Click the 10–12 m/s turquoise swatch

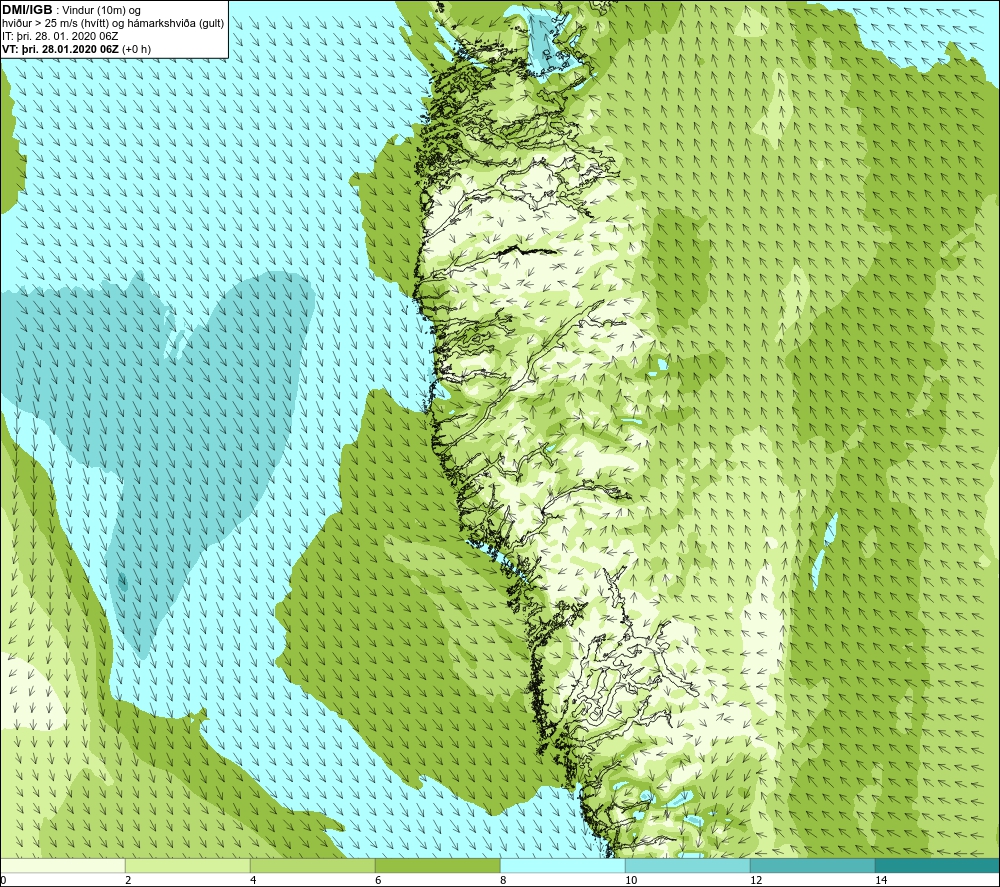pyautogui.click(x=688, y=865)
